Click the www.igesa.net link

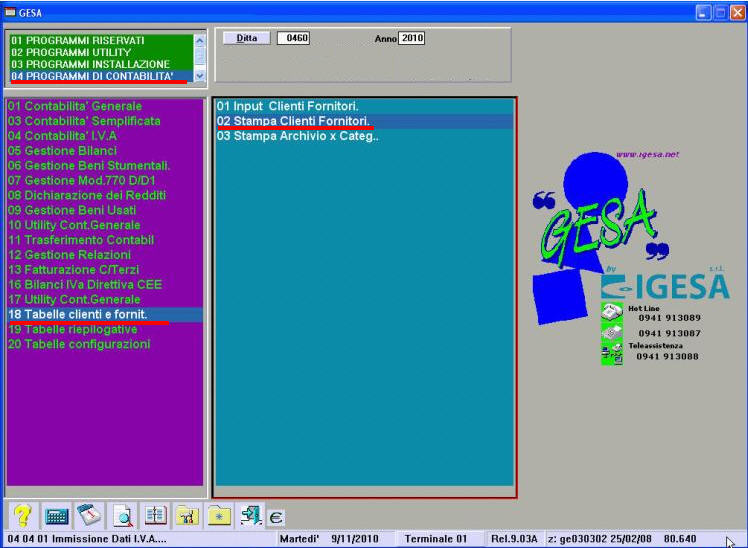pos(647,155)
